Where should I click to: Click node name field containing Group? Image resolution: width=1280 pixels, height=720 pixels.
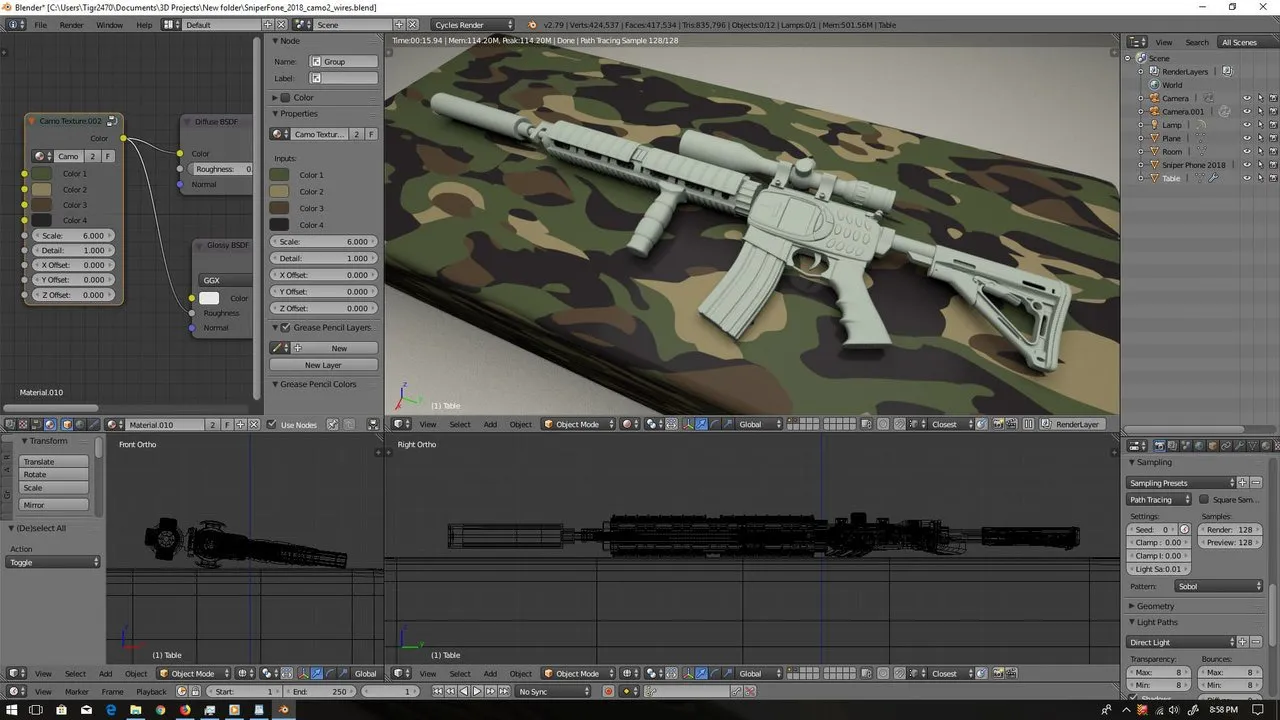point(344,61)
